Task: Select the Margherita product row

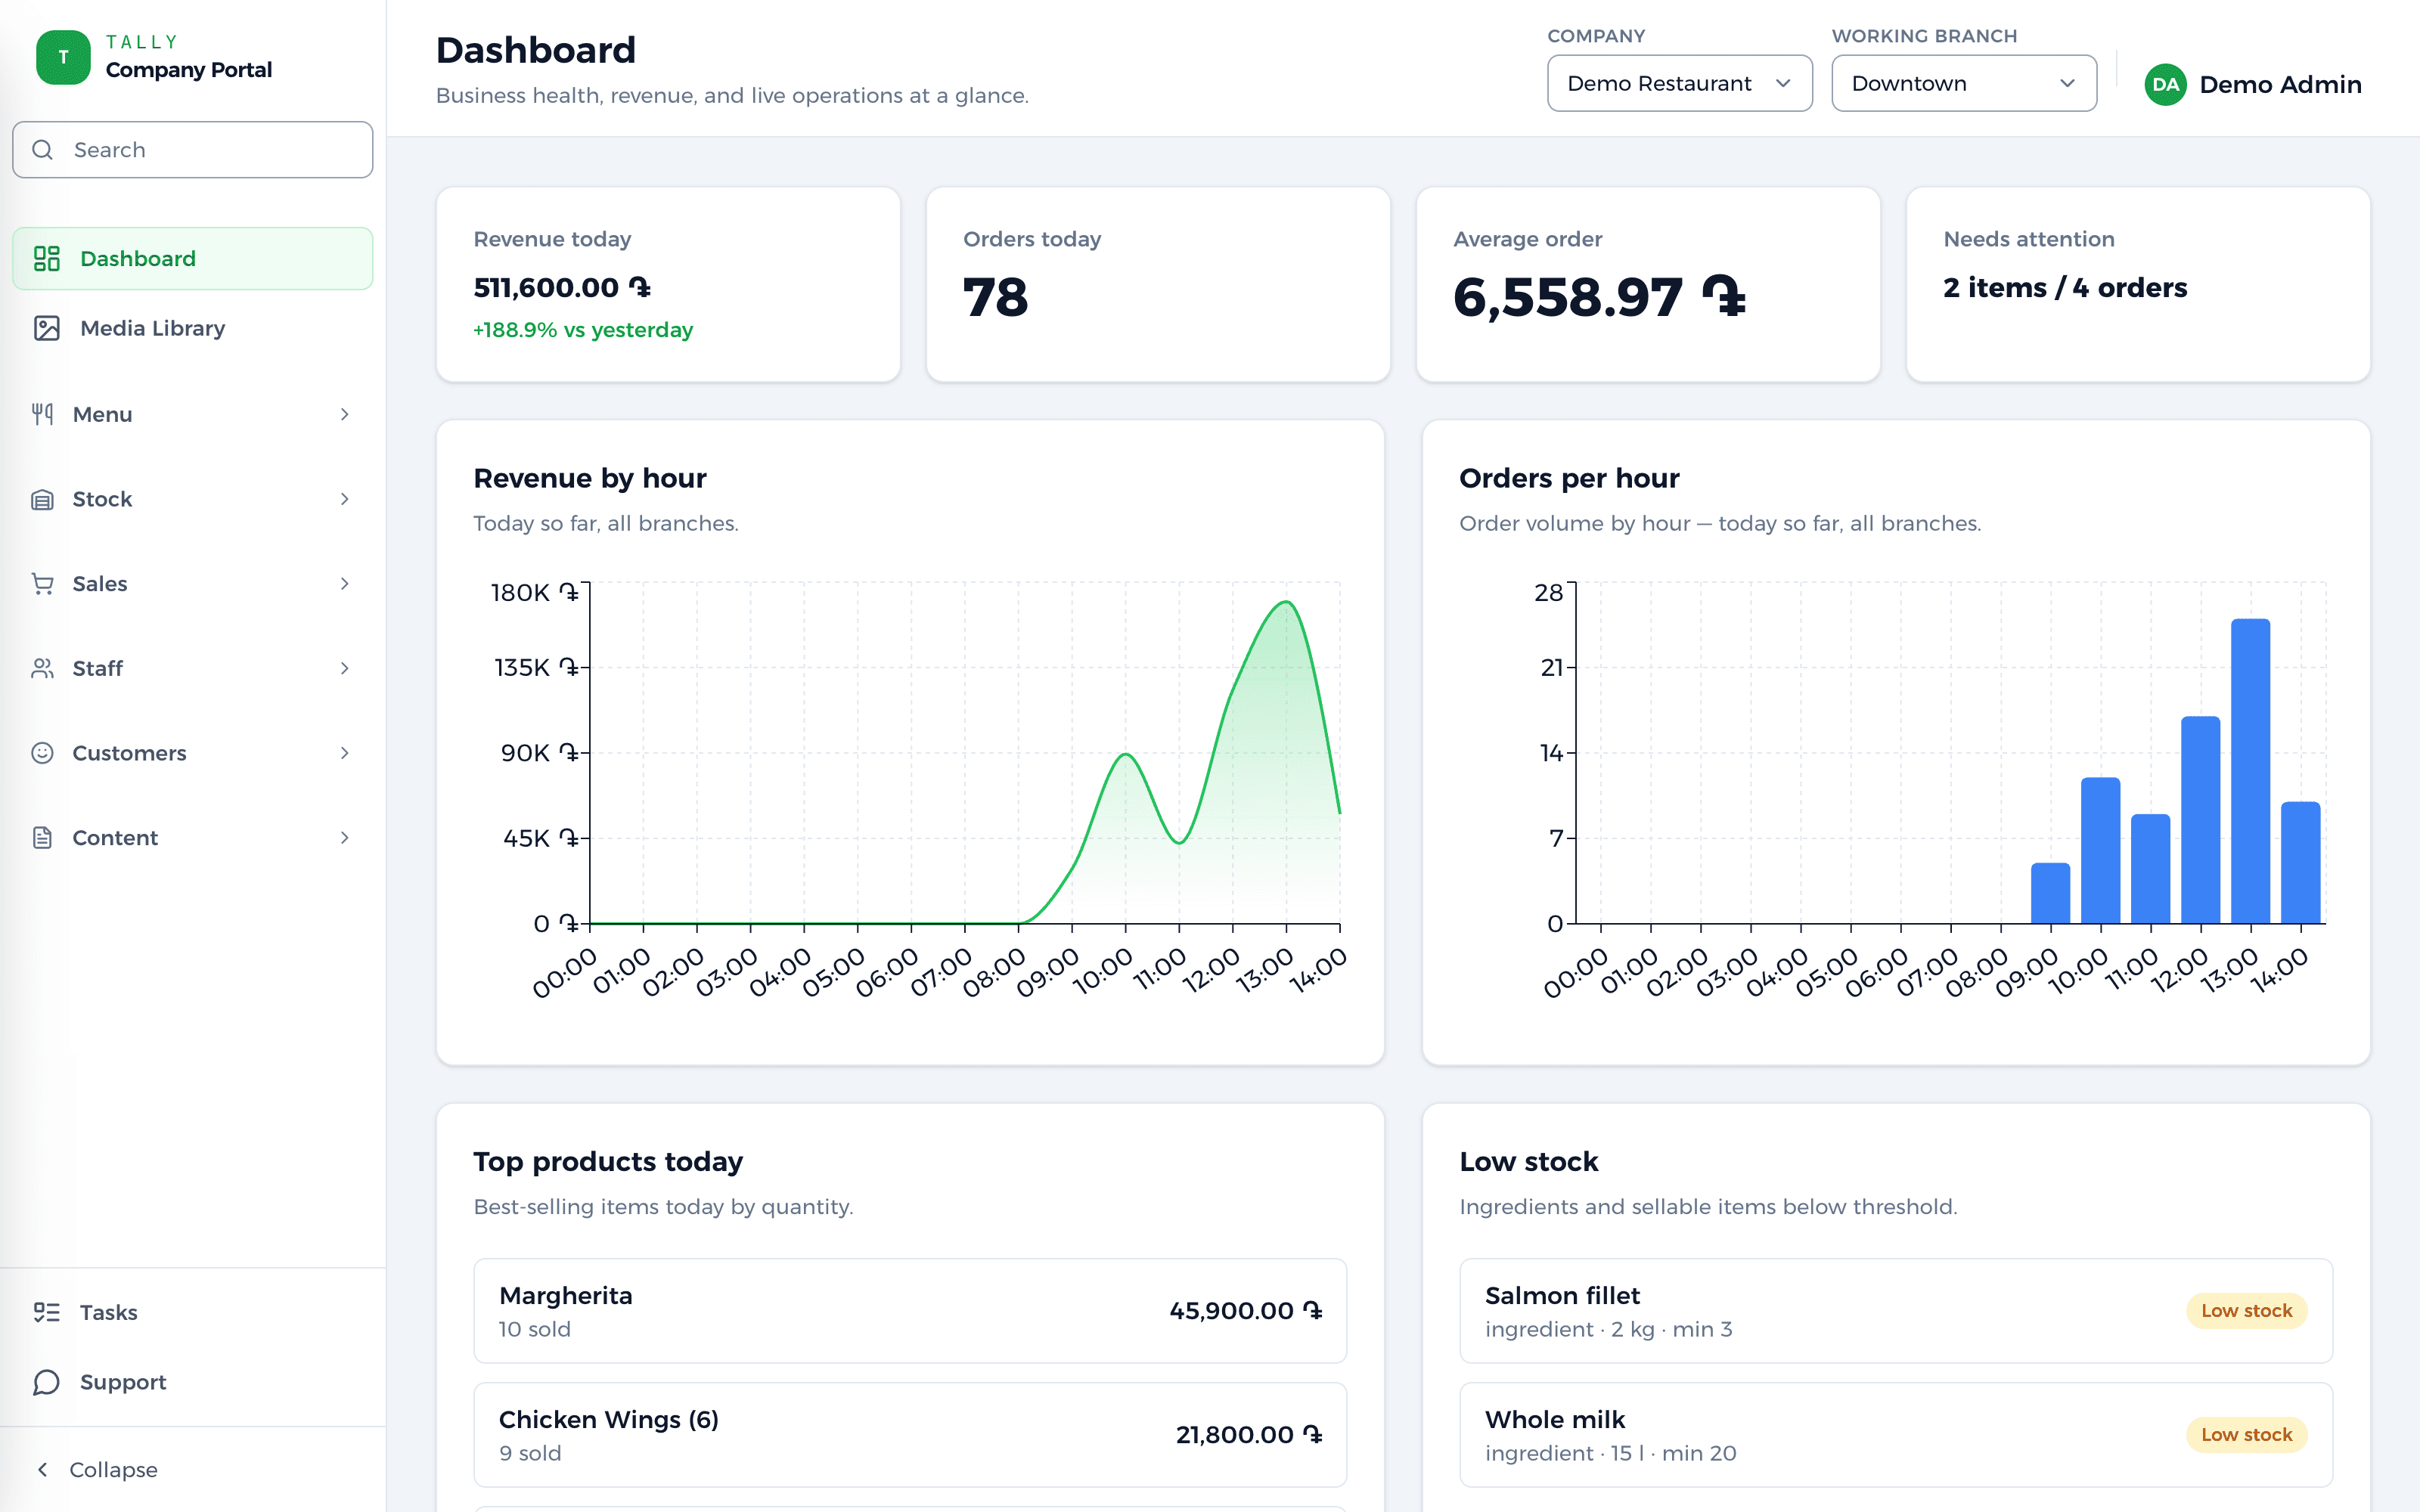Action: coord(910,1311)
